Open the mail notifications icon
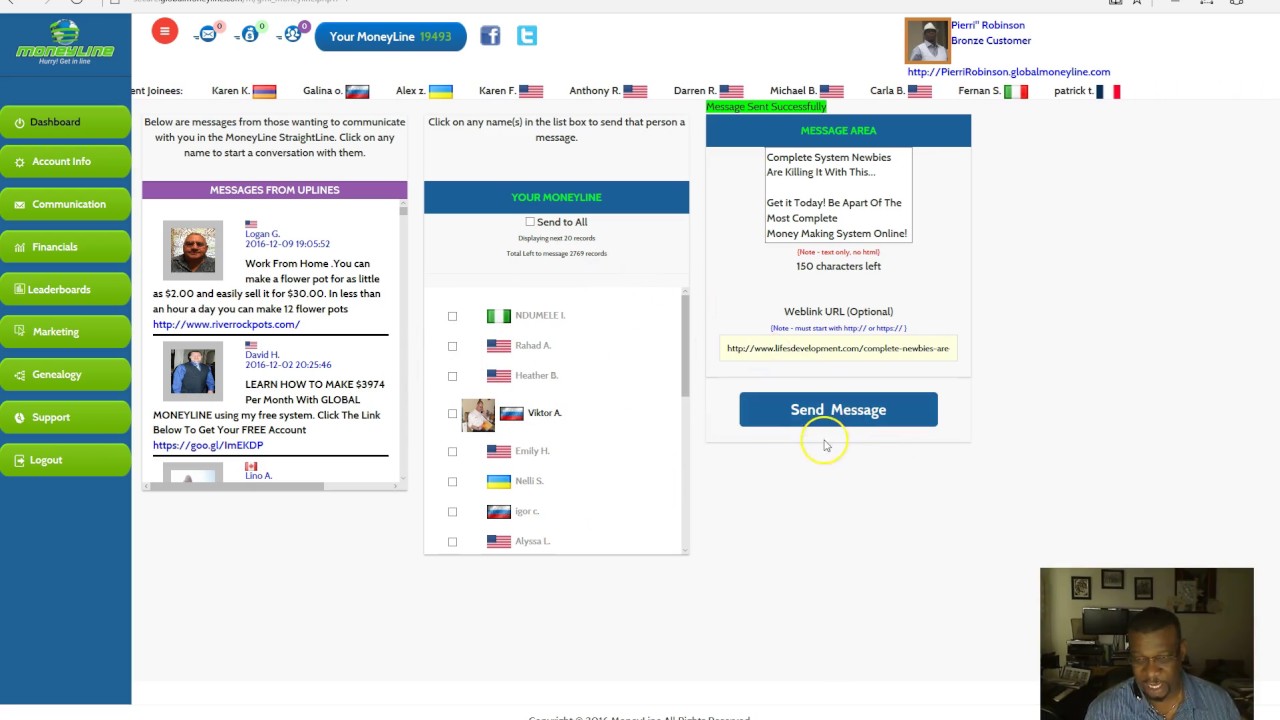 pyautogui.click(x=207, y=35)
